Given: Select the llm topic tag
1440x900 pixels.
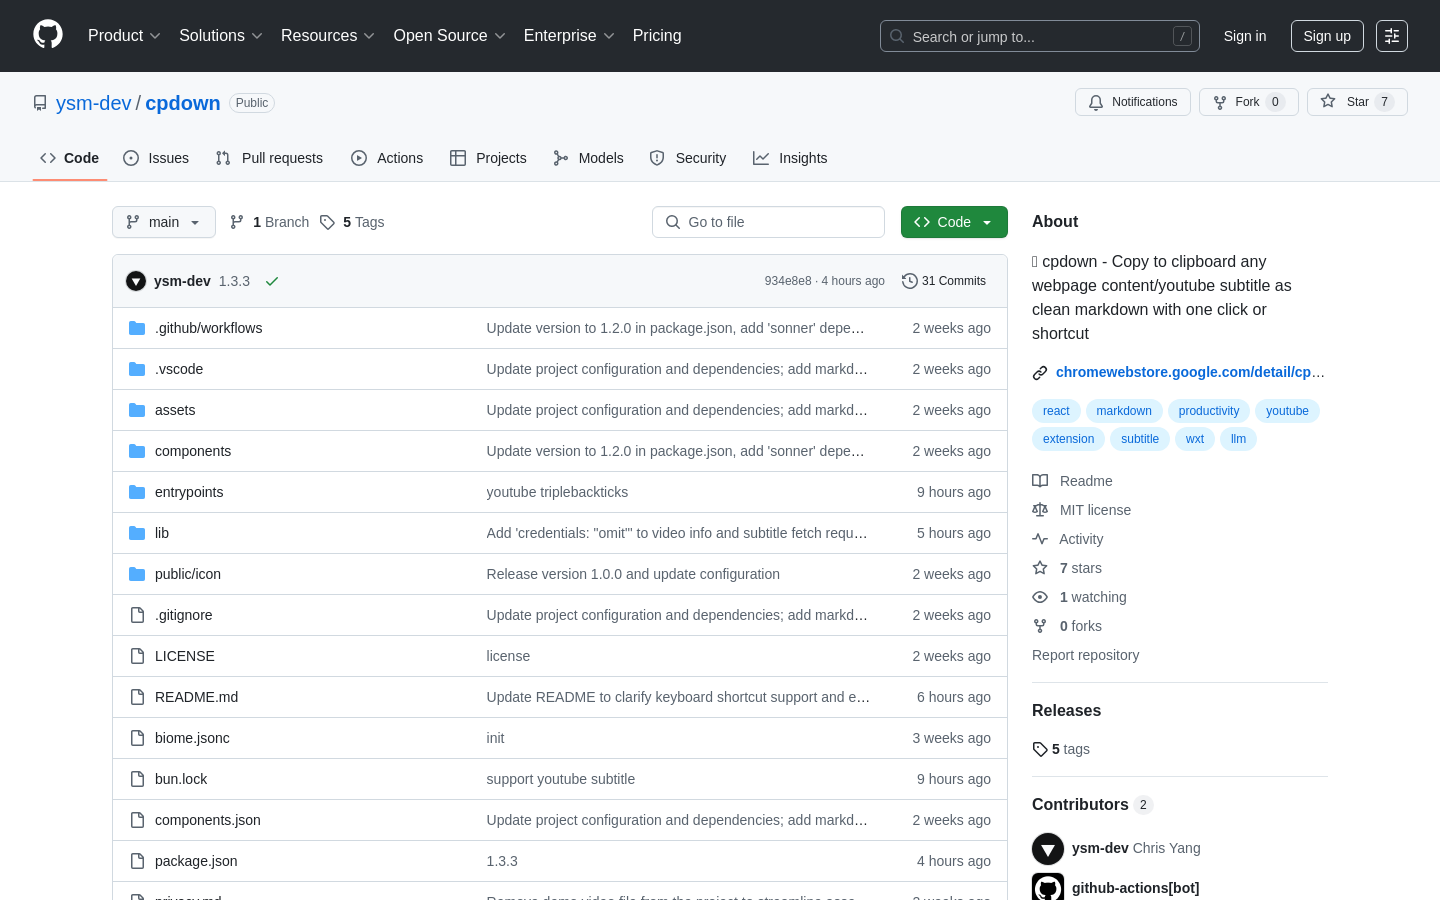Looking at the screenshot, I should pyautogui.click(x=1238, y=439).
